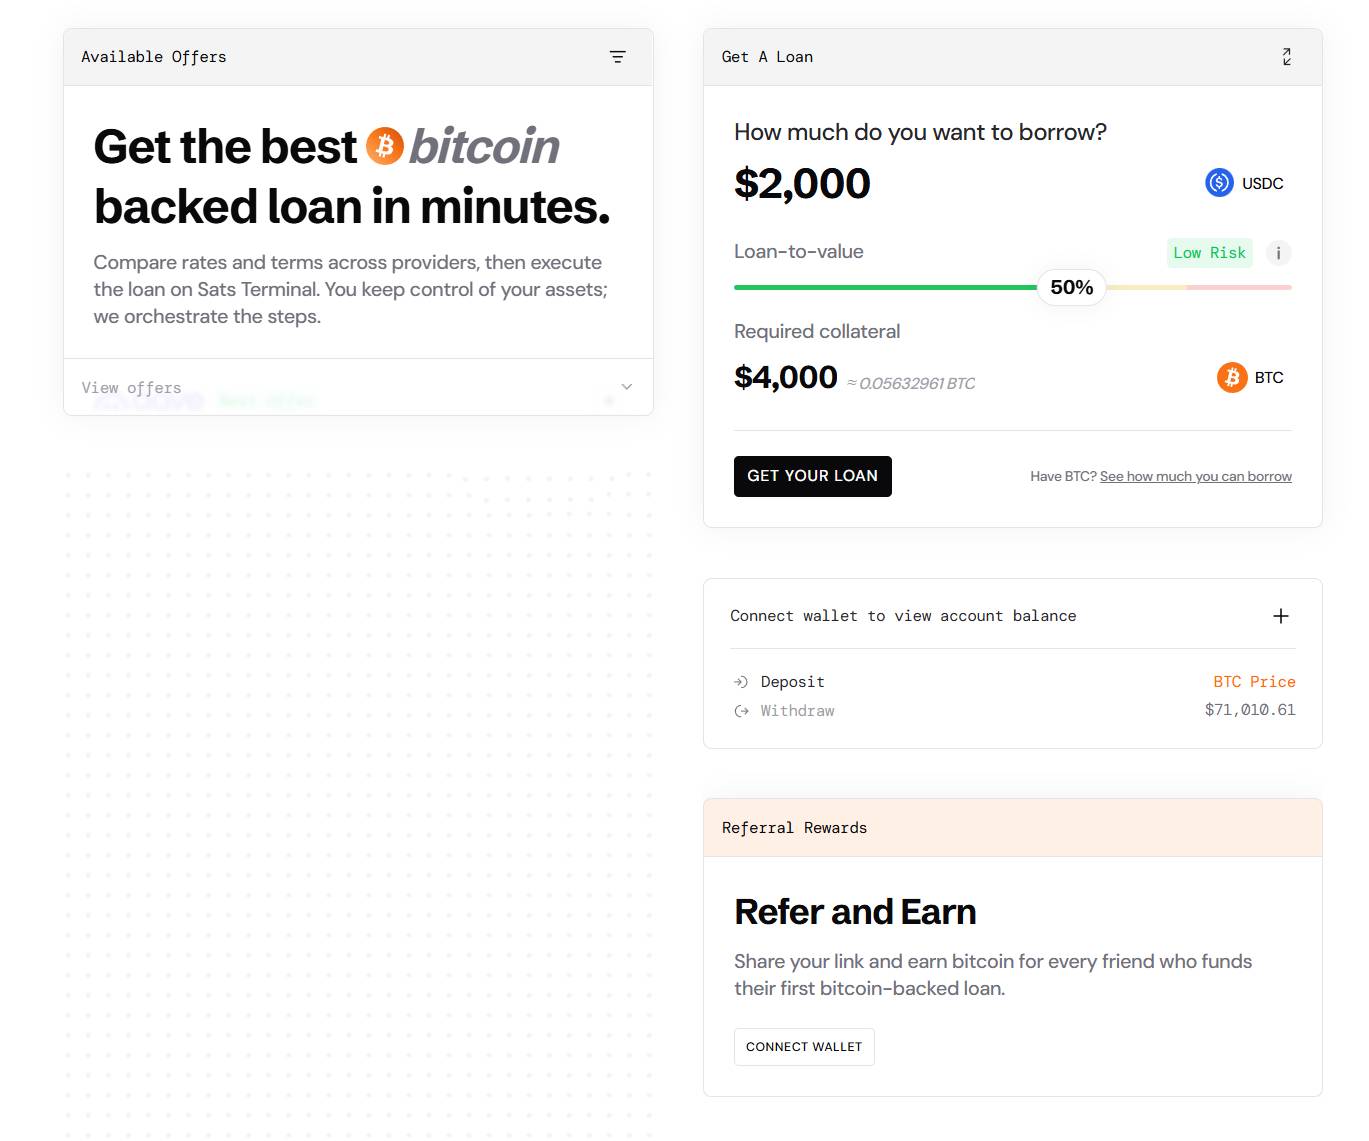The image size is (1369, 1141).
Task: Open the filter icon in Available Offers
Action: [x=617, y=57]
